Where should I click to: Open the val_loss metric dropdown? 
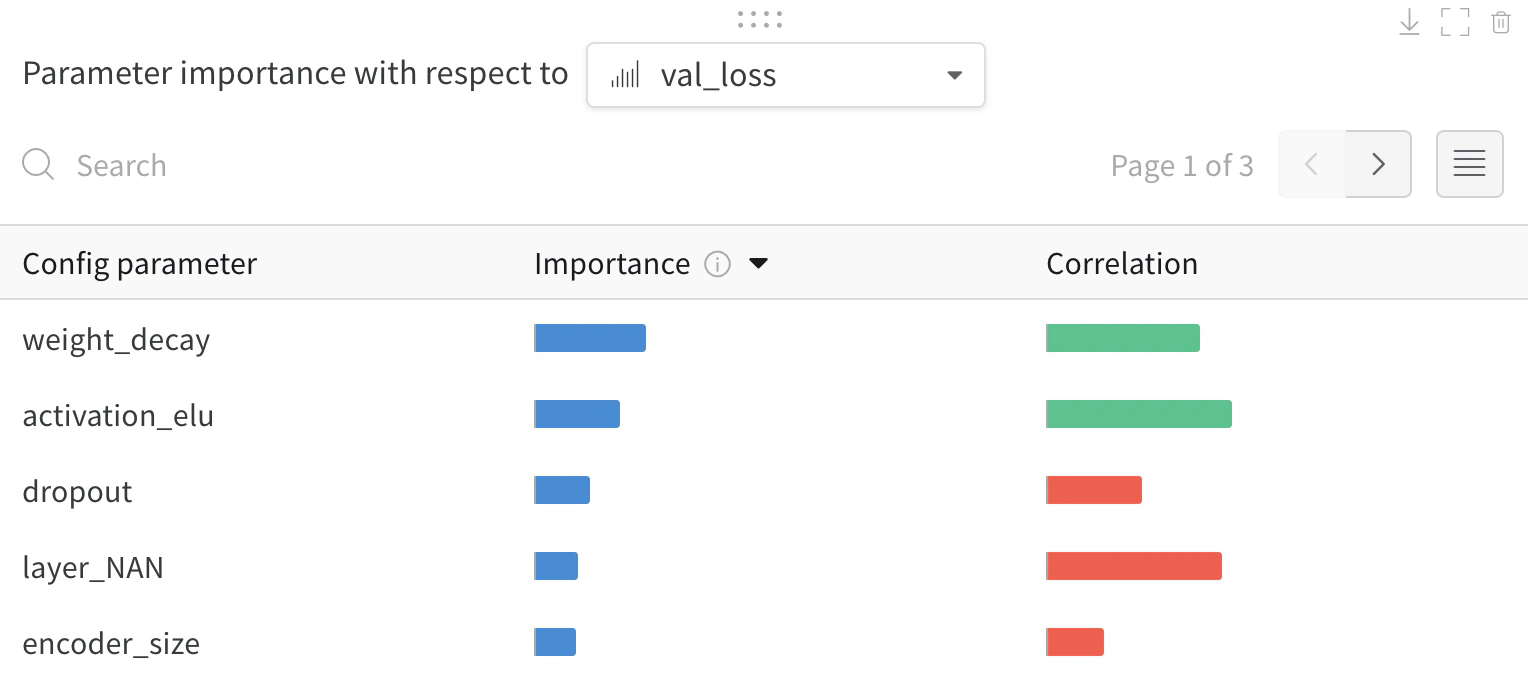785,74
